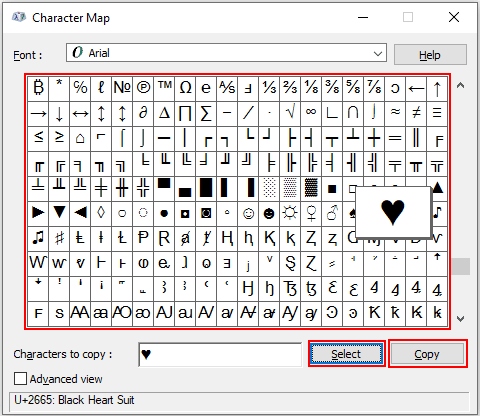This screenshot has height=416, width=480.
Task: Select the not-equal sign character
Action: (x=416, y=114)
